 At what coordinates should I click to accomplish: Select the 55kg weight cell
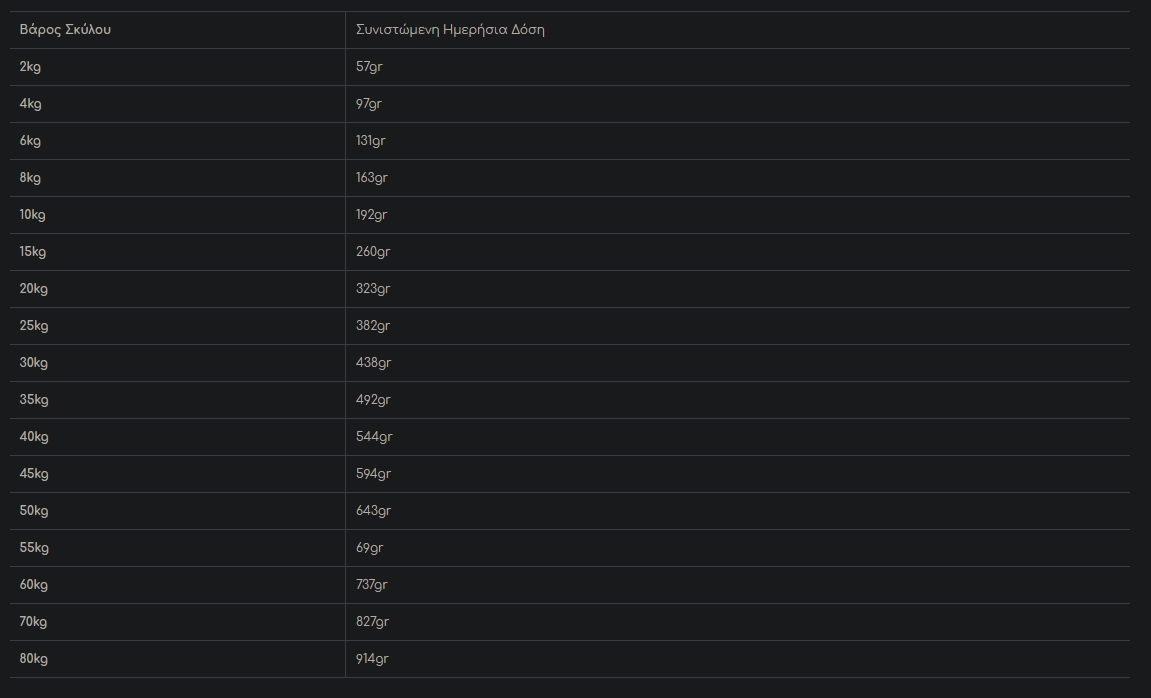coord(34,548)
